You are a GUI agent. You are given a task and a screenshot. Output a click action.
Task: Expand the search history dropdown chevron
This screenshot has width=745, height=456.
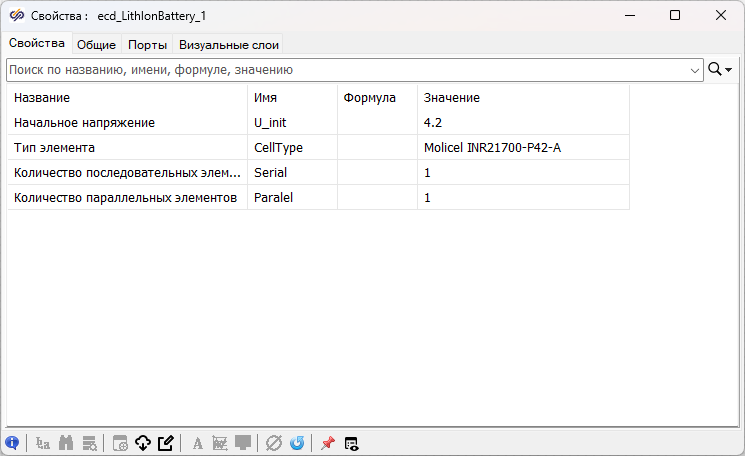[x=695, y=70]
